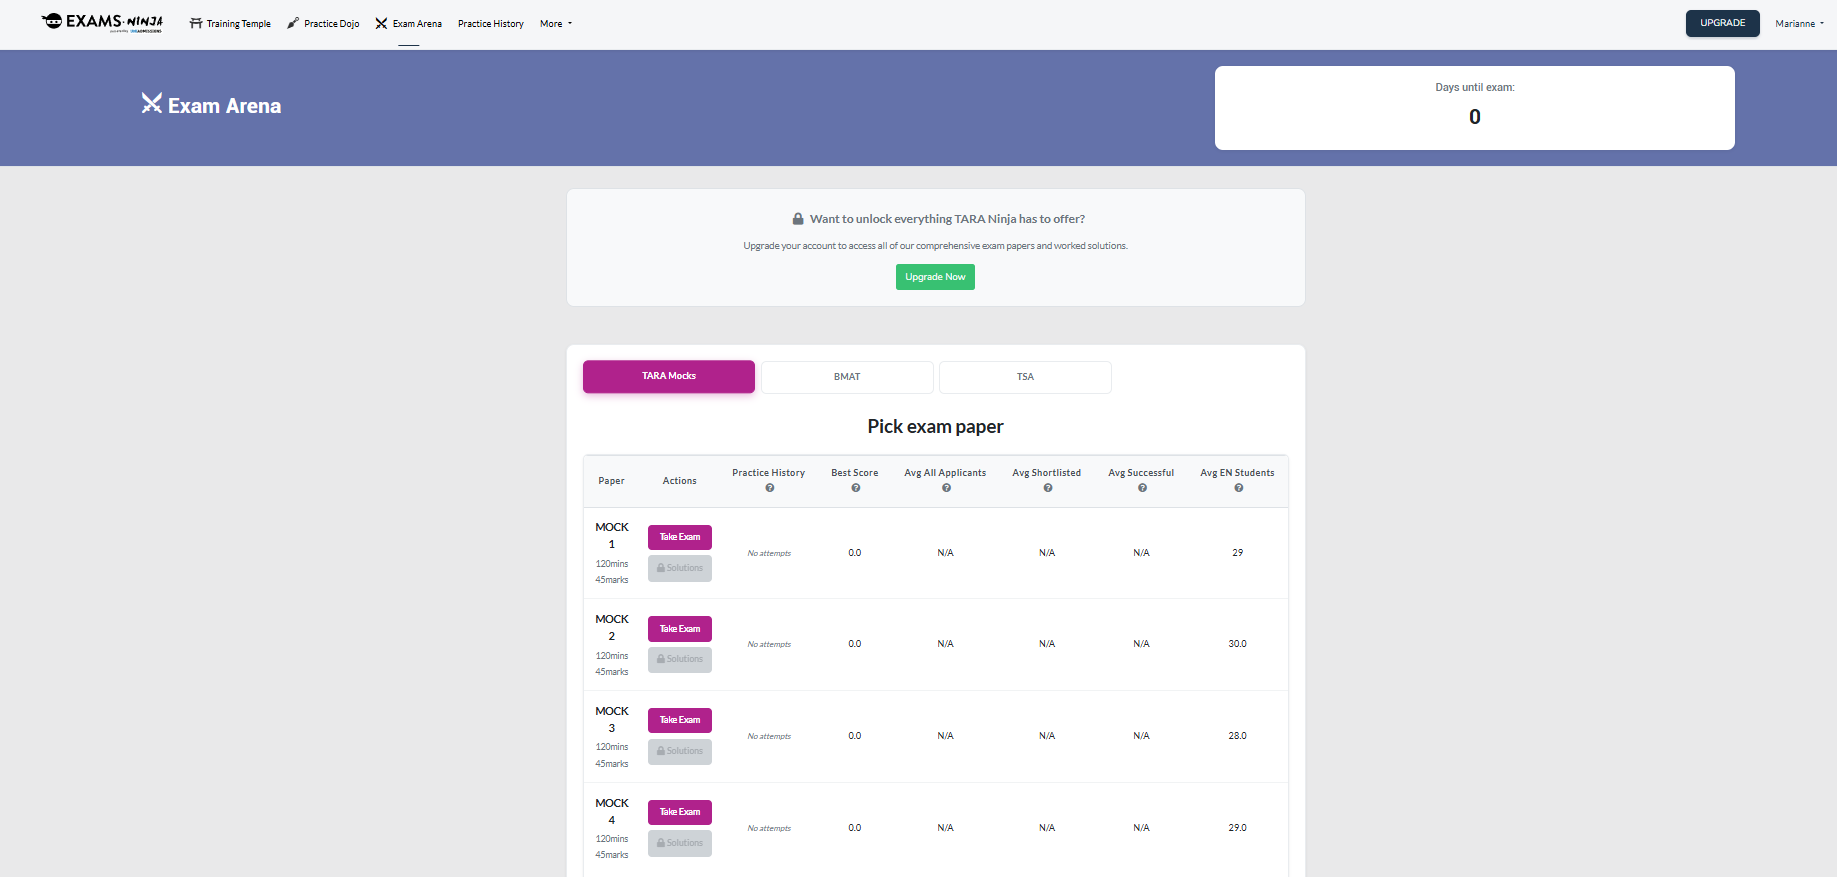This screenshot has height=877, width=1837.
Task: Click the Upgrade Now green button
Action: (x=935, y=277)
